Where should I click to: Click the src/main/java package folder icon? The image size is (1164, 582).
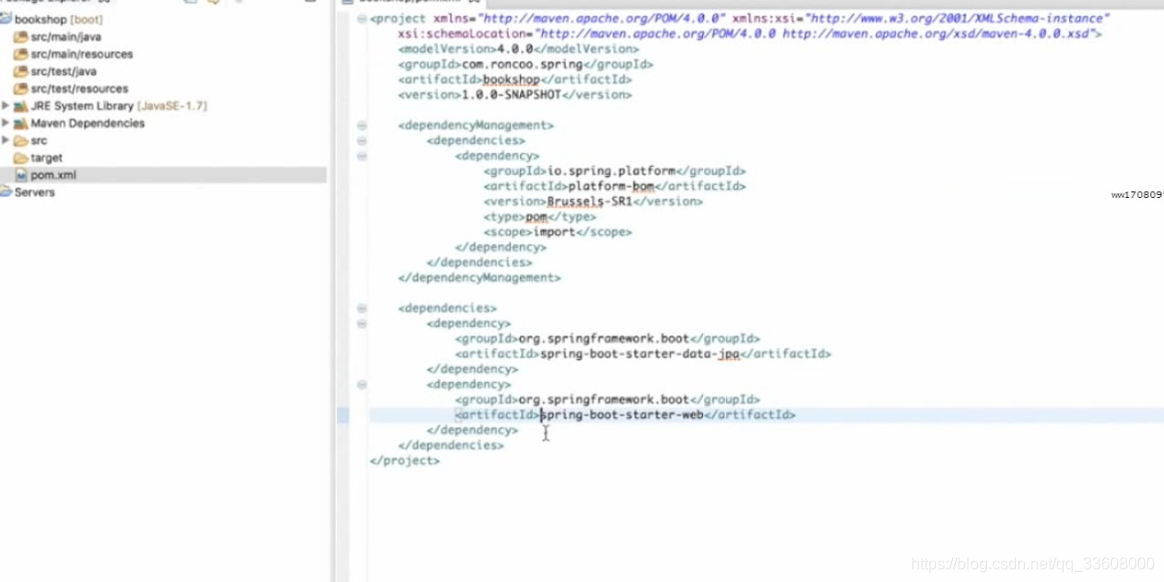[x=21, y=36]
